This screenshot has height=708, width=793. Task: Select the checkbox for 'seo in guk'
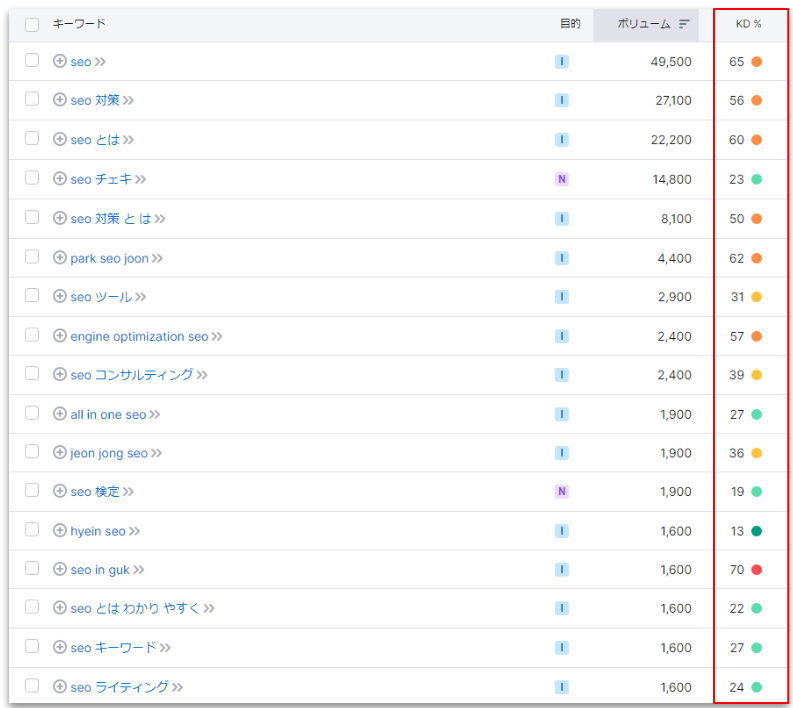click(32, 569)
